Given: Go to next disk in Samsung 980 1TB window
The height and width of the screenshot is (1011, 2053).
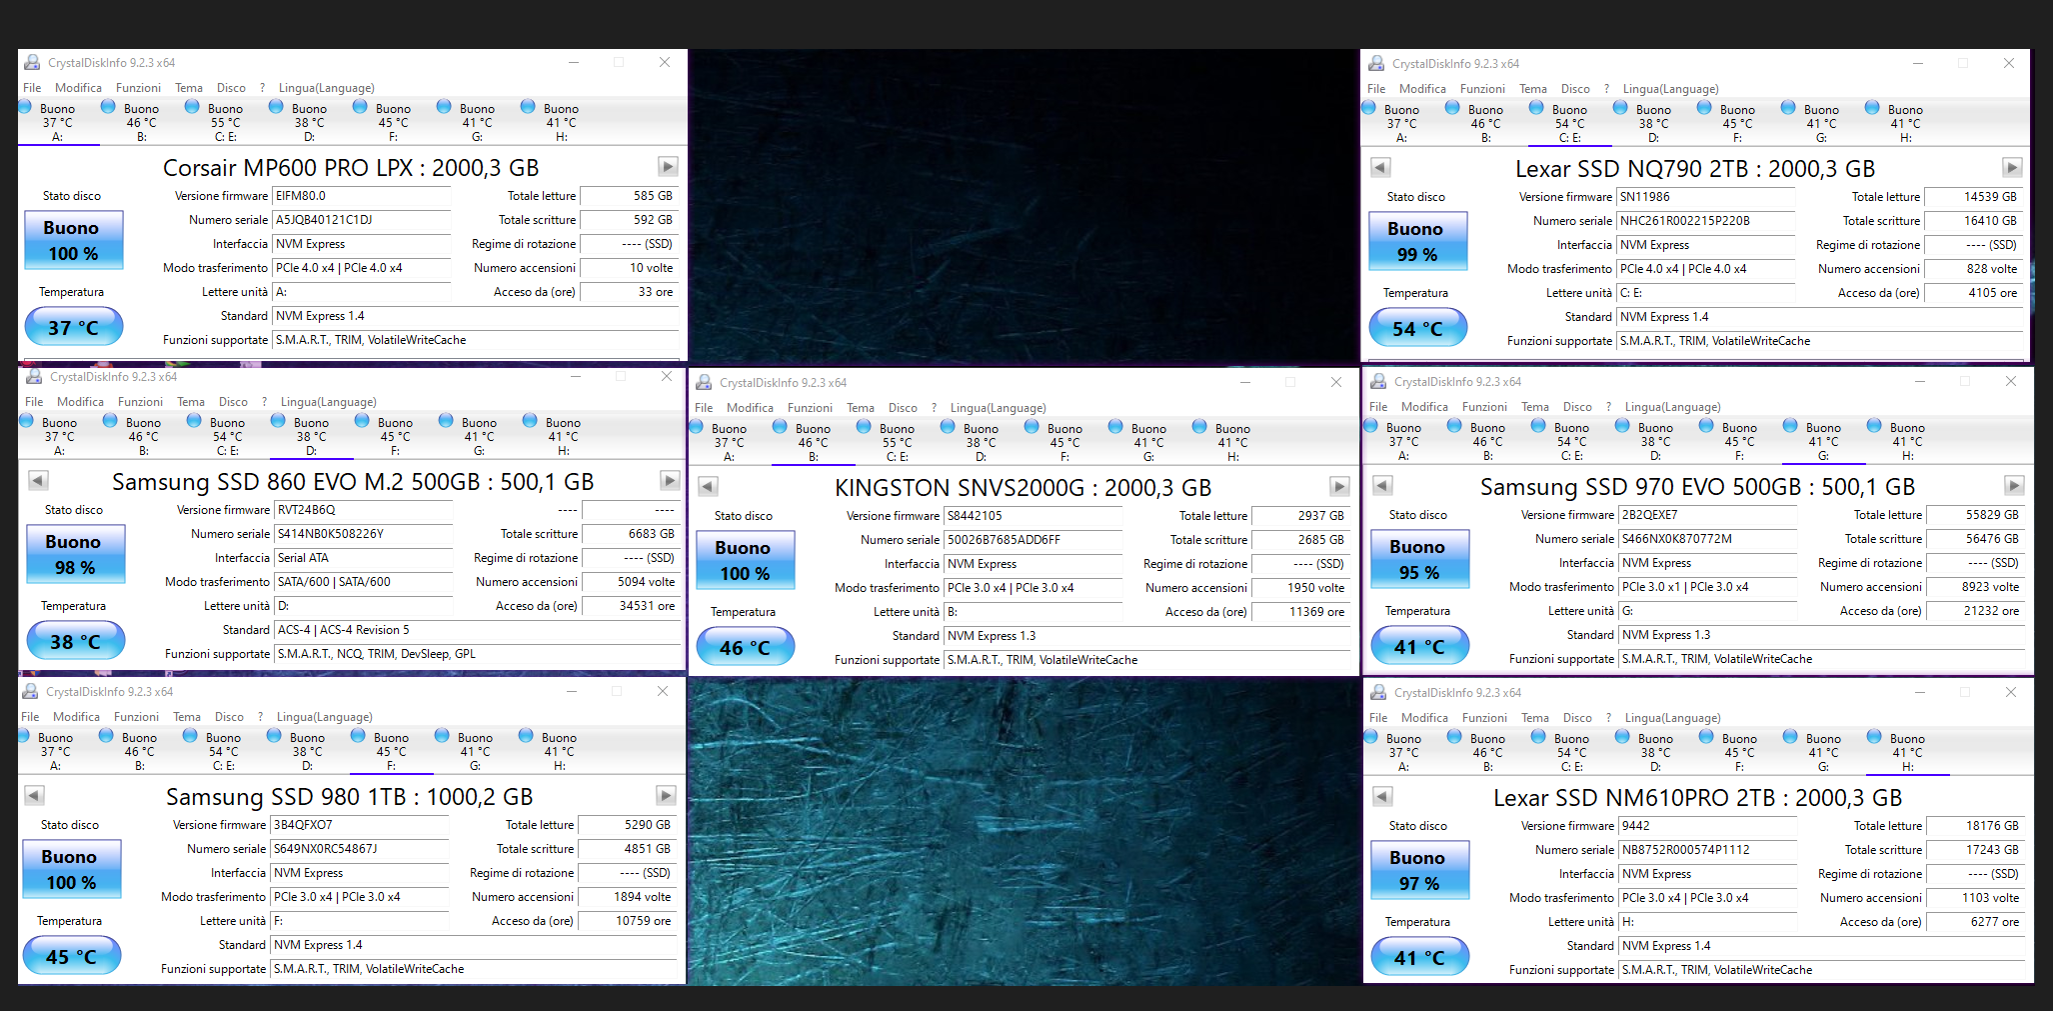Looking at the screenshot, I should click(x=666, y=795).
